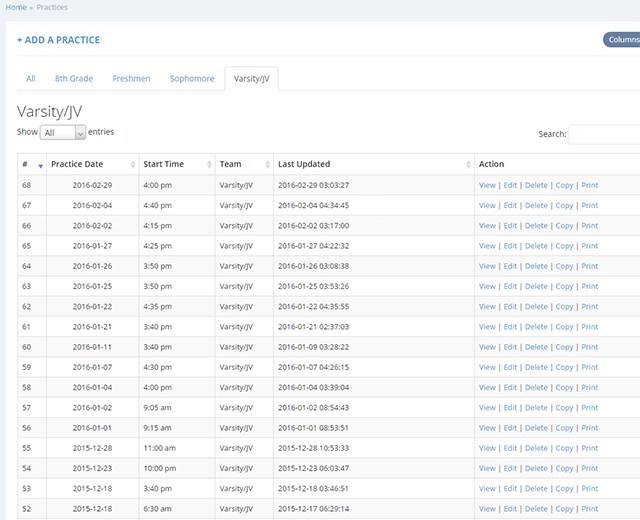This screenshot has width=640, height=520.
Task: Sort by Last Updated column header
Action: coord(304,164)
